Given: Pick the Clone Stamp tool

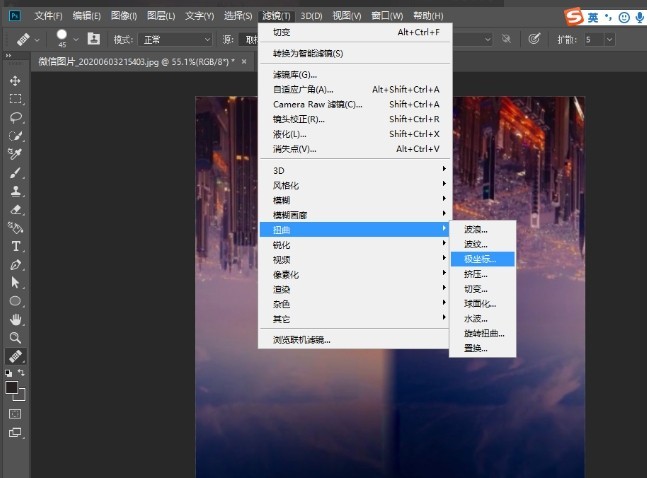Looking at the screenshot, I should 15,191.
